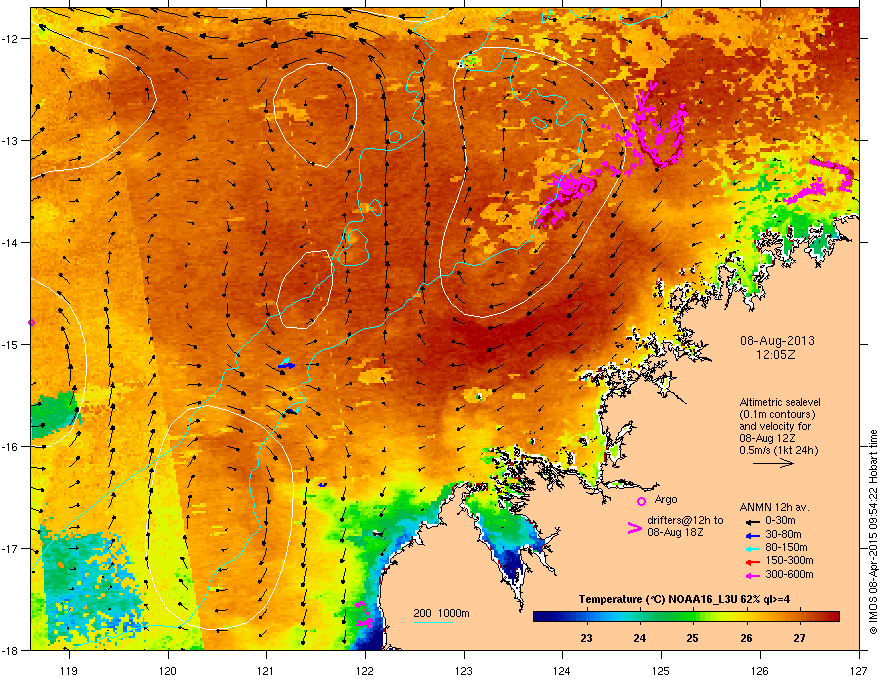The width and height of the screenshot is (880, 680).
Task: Click longitude axis label 123
Action: pos(464,670)
